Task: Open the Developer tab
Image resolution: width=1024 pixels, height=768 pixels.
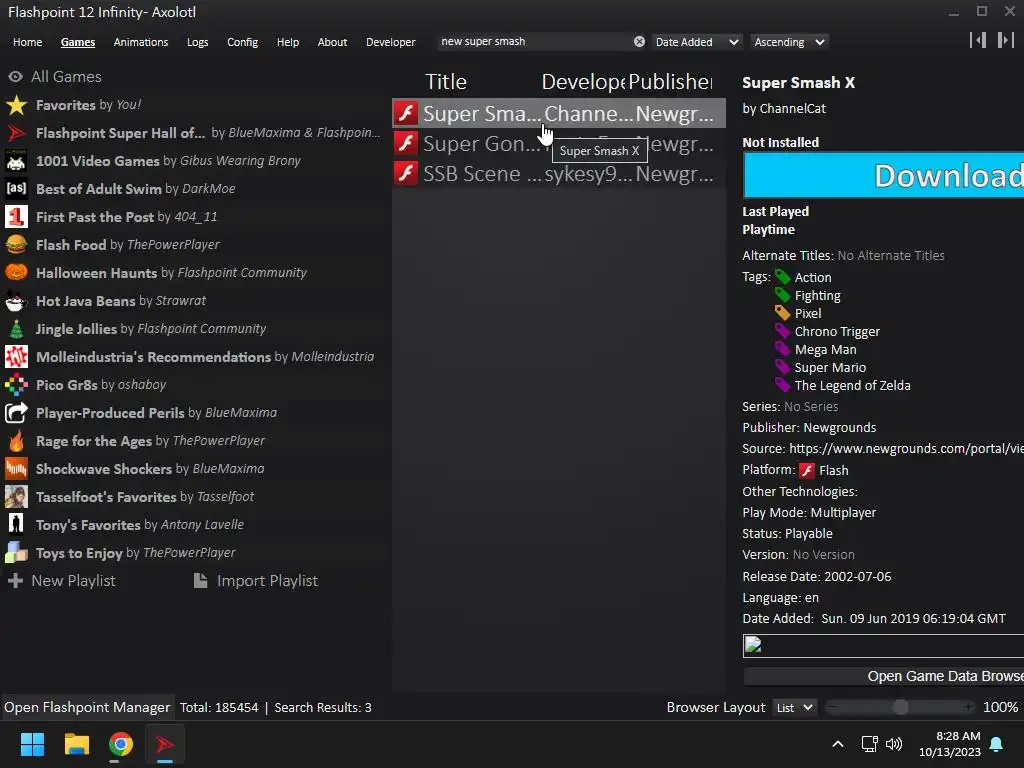Action: point(391,42)
